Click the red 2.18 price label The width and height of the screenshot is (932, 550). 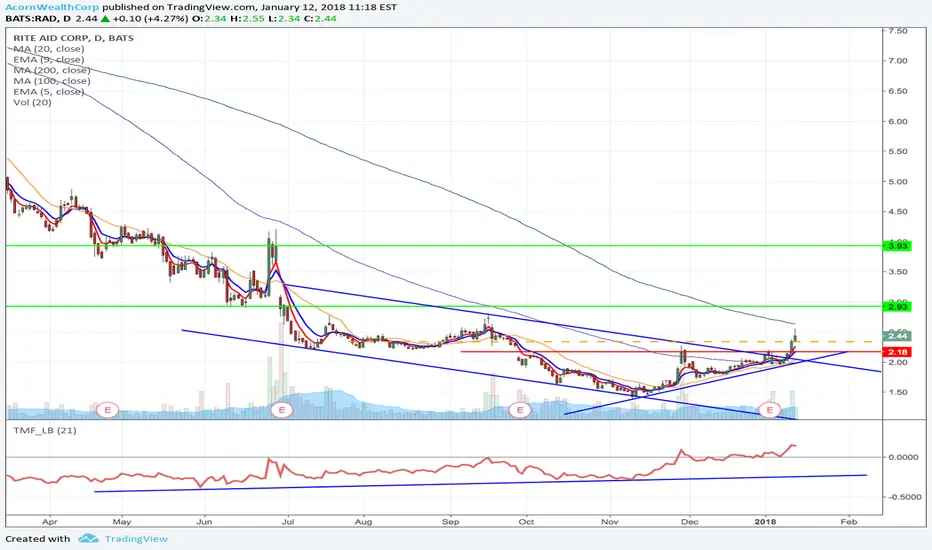897,352
